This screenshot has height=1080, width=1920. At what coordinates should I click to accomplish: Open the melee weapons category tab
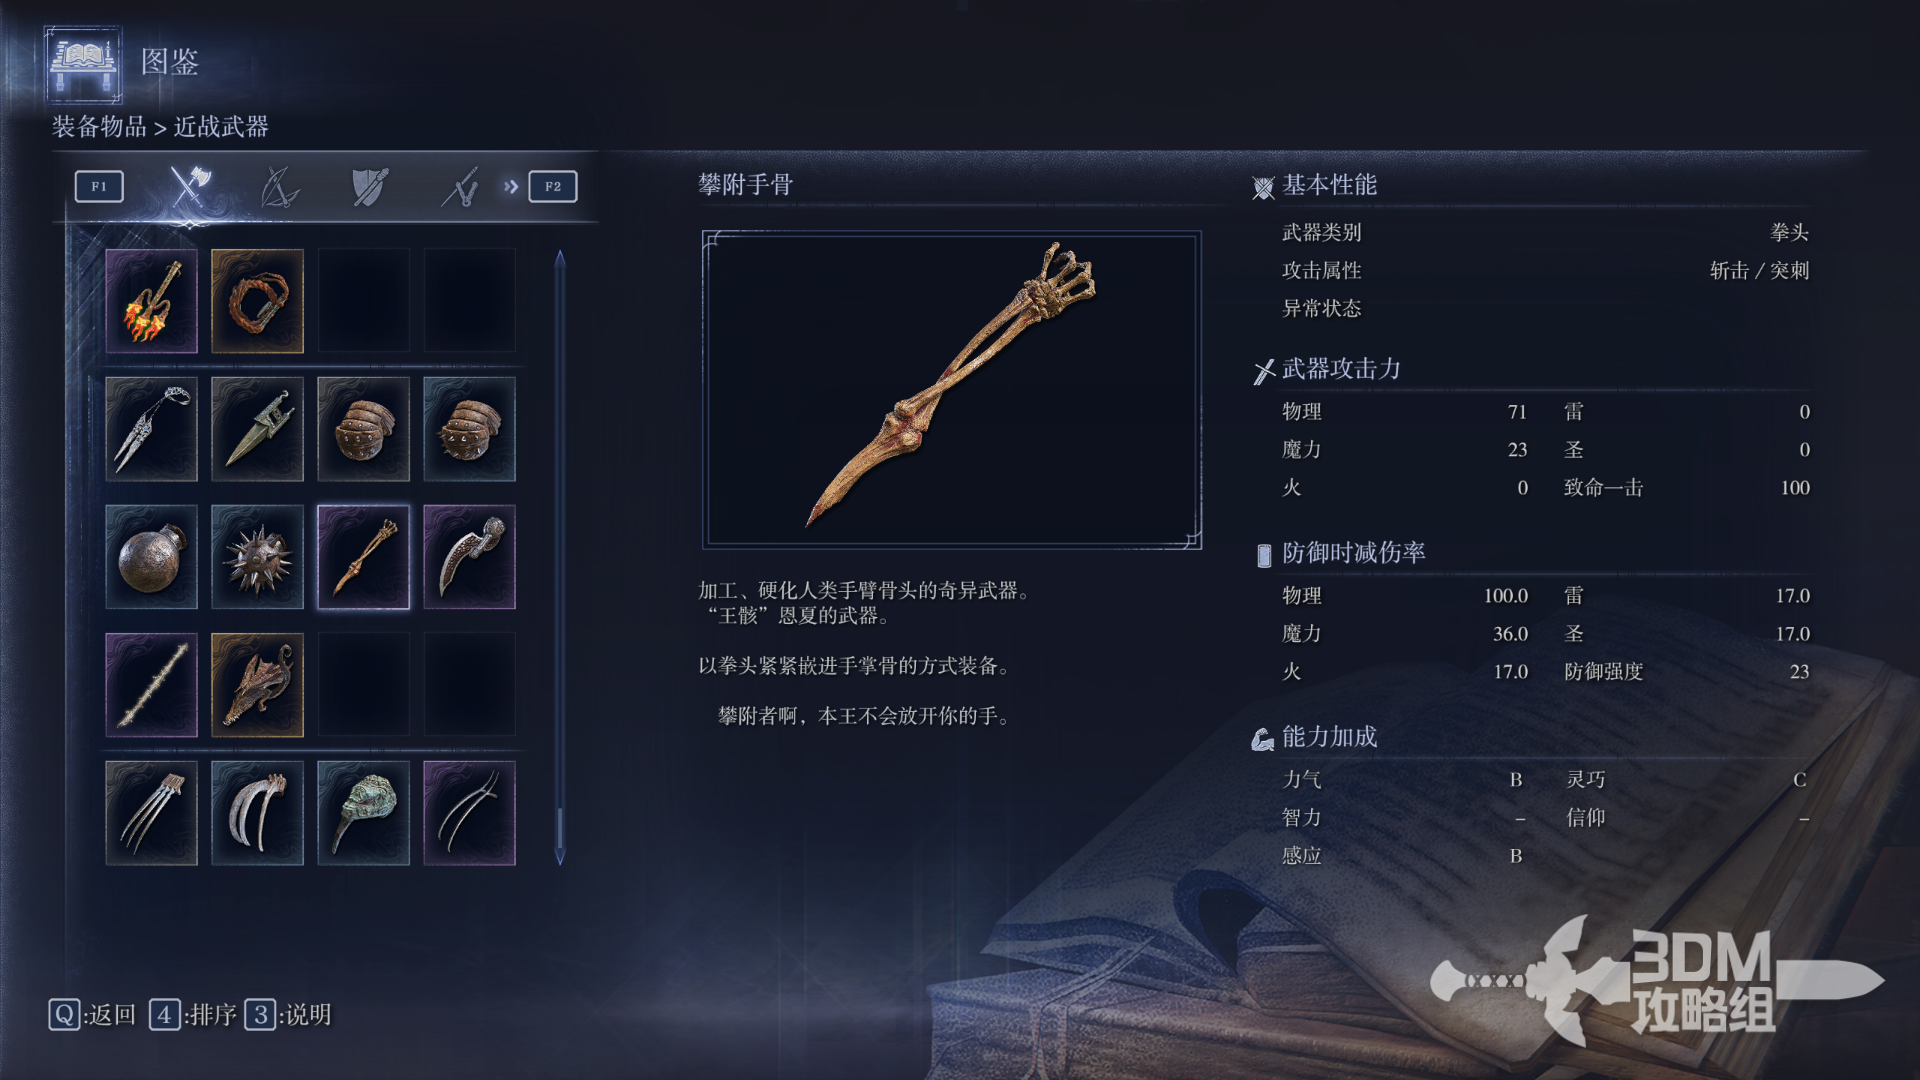coord(188,186)
